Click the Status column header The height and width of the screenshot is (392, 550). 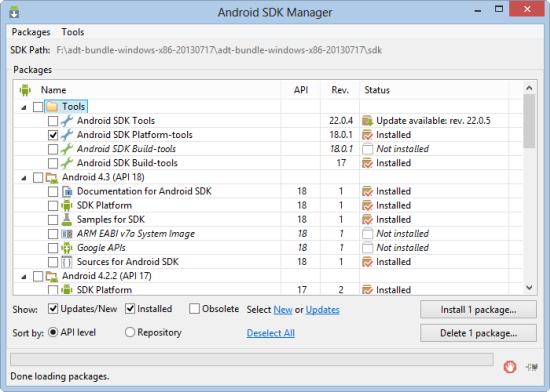coord(434,90)
